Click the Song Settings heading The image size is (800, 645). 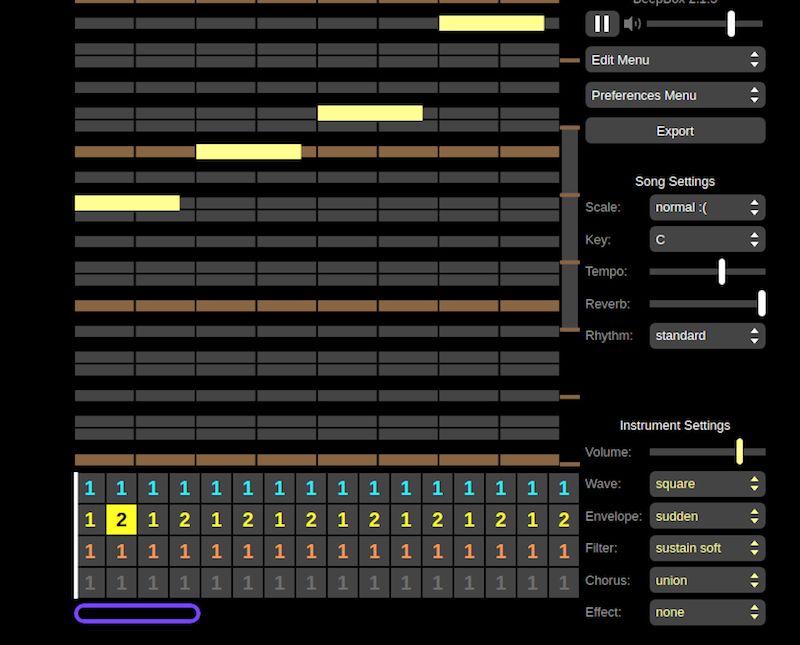tap(674, 182)
